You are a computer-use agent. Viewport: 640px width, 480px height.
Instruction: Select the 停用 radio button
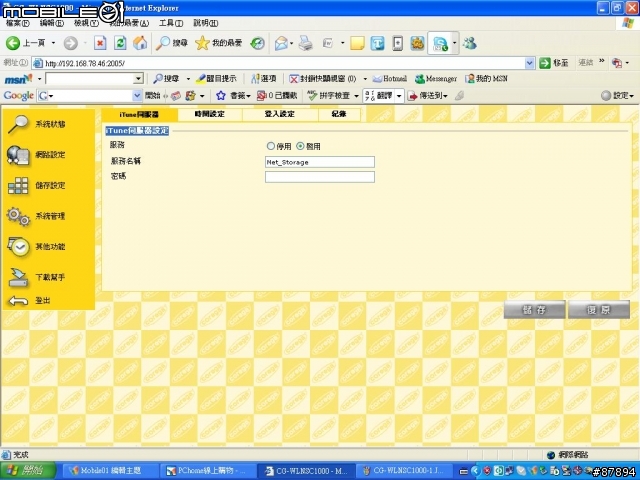(270, 146)
